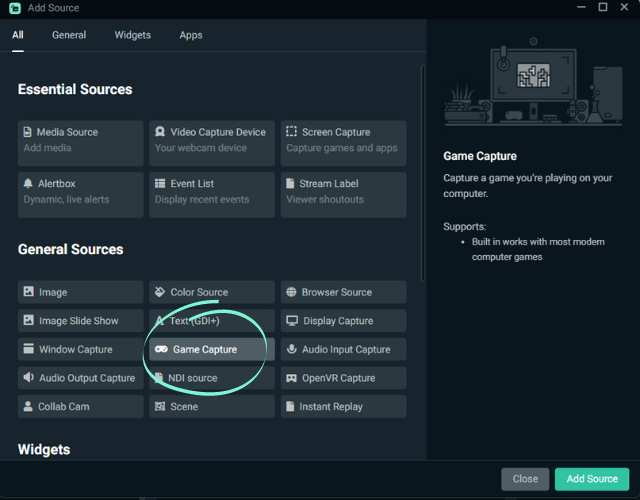Click the source list vertical scrollbar
The width and height of the screenshot is (640, 500).
click(423, 173)
